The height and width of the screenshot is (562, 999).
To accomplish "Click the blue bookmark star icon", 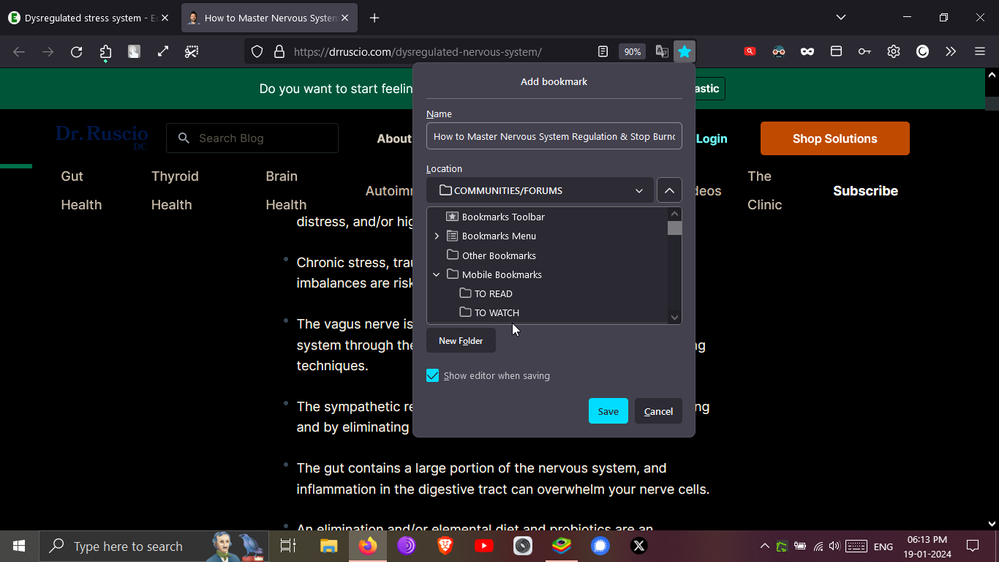I will coord(684,52).
